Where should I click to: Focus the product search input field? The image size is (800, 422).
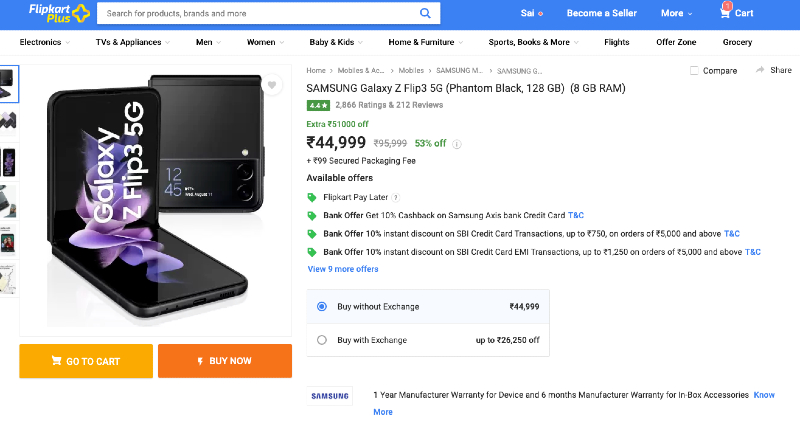260,14
